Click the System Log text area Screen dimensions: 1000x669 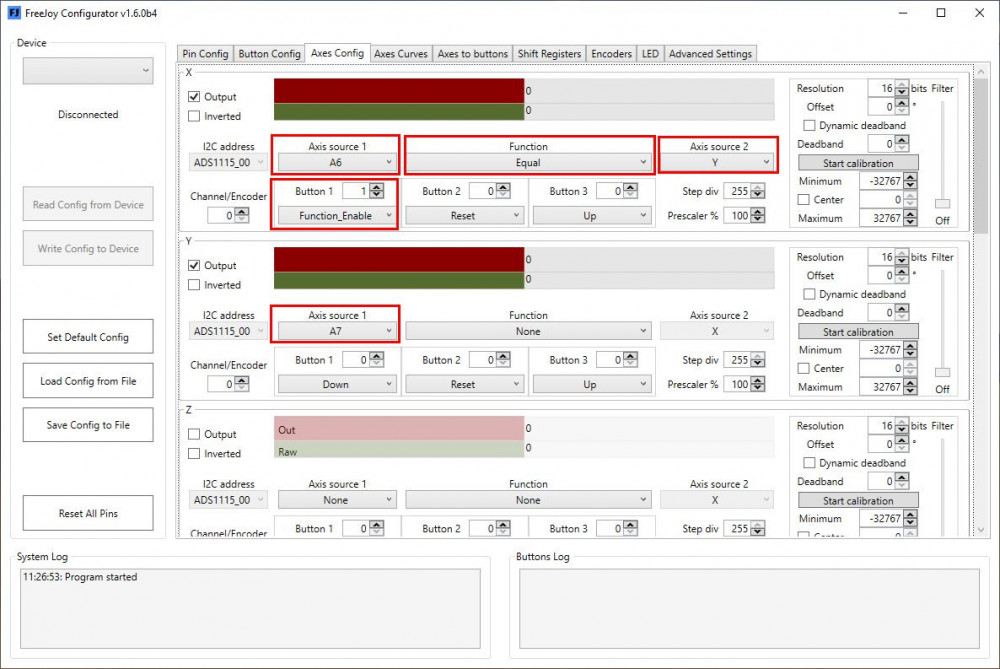(251, 609)
